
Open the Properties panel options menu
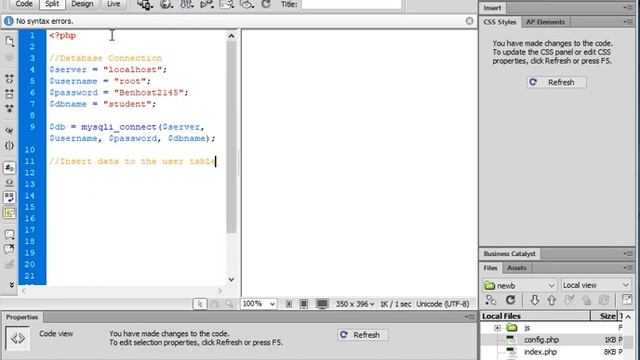tap(469, 317)
